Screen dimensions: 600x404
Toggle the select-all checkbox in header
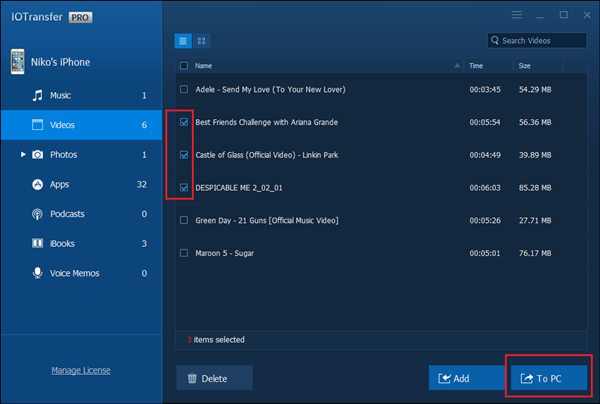183,65
